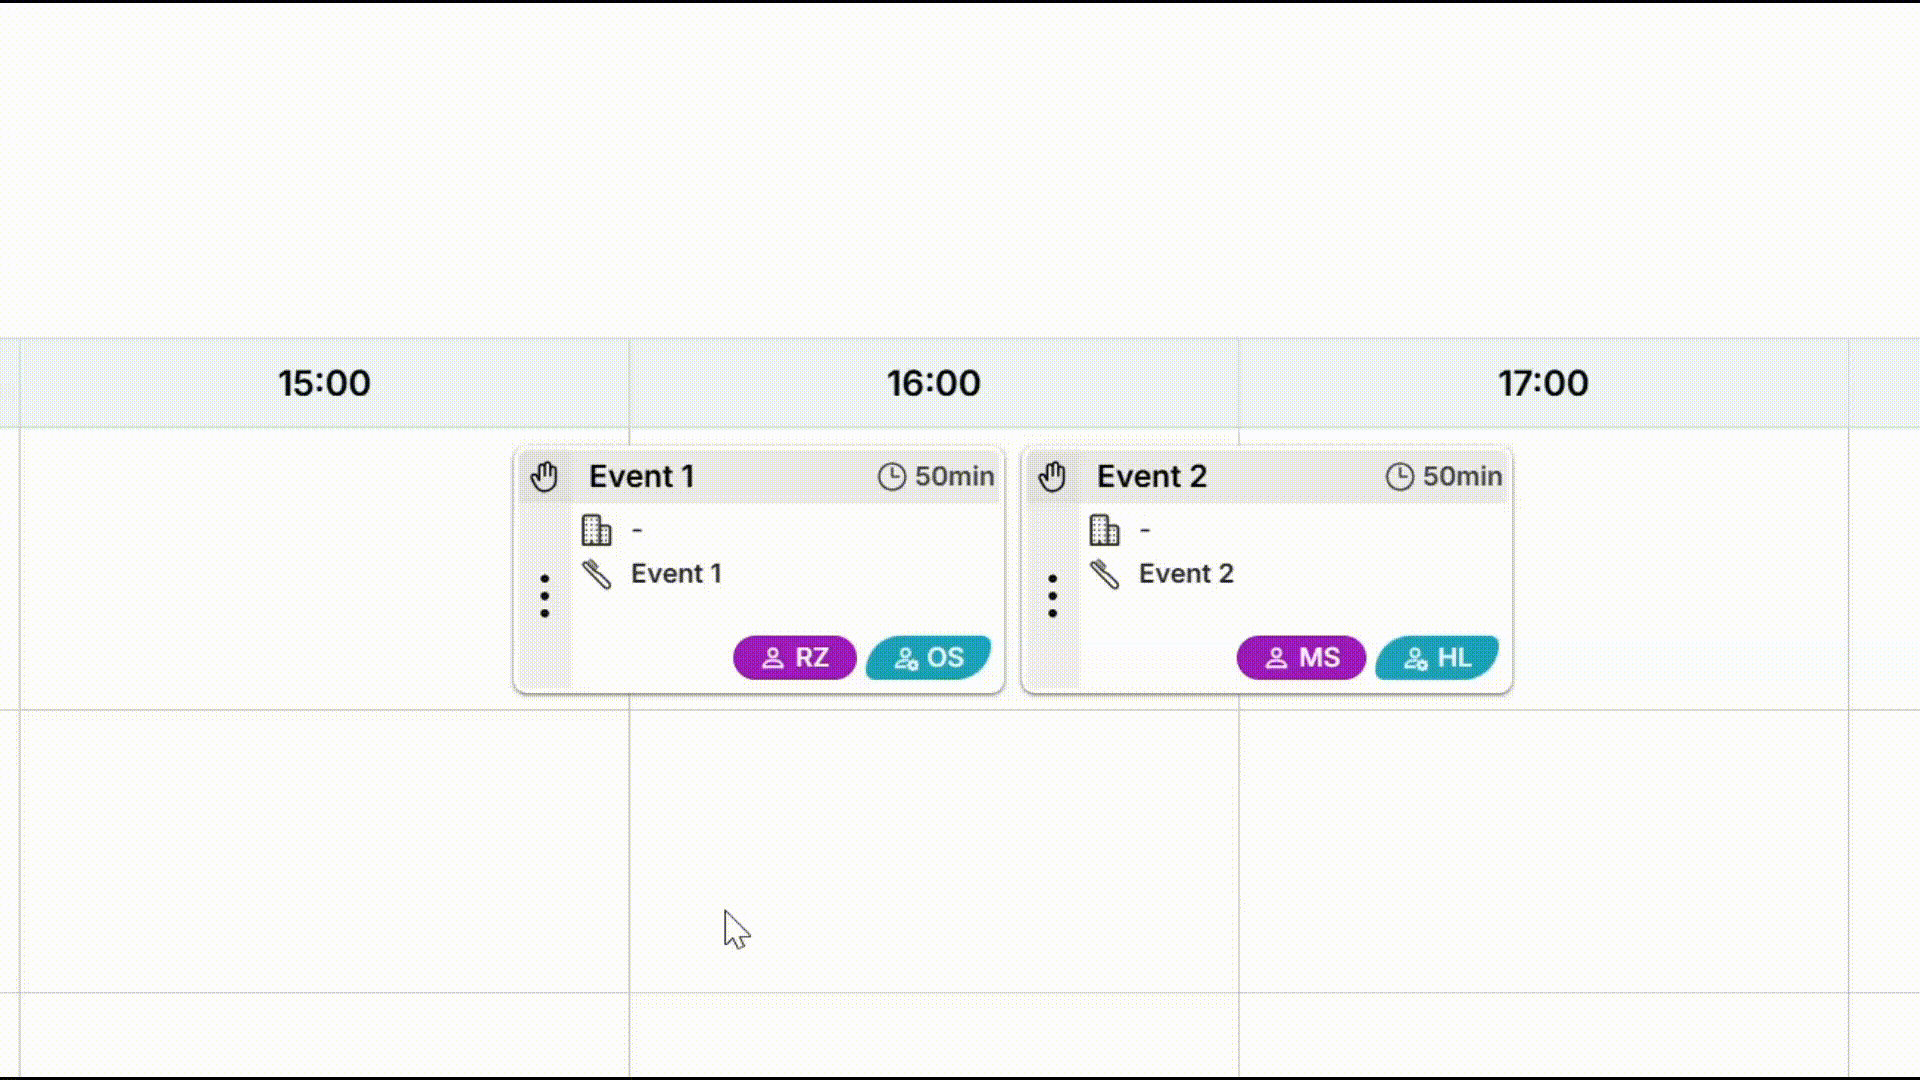Click the 17:00 time column header
The height and width of the screenshot is (1080, 1920).
point(1543,383)
